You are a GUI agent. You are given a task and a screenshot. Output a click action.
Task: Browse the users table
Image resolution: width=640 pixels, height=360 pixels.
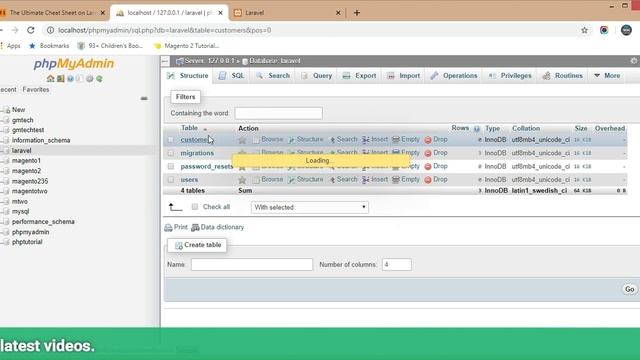[x=268, y=180]
